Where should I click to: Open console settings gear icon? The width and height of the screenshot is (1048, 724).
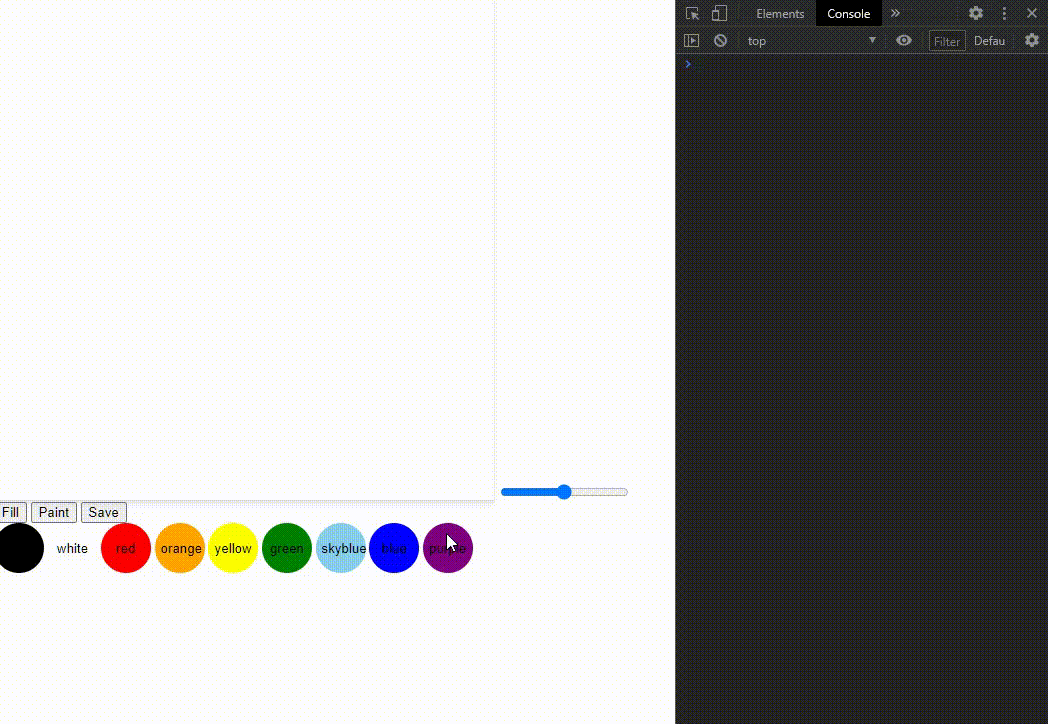click(x=1032, y=41)
